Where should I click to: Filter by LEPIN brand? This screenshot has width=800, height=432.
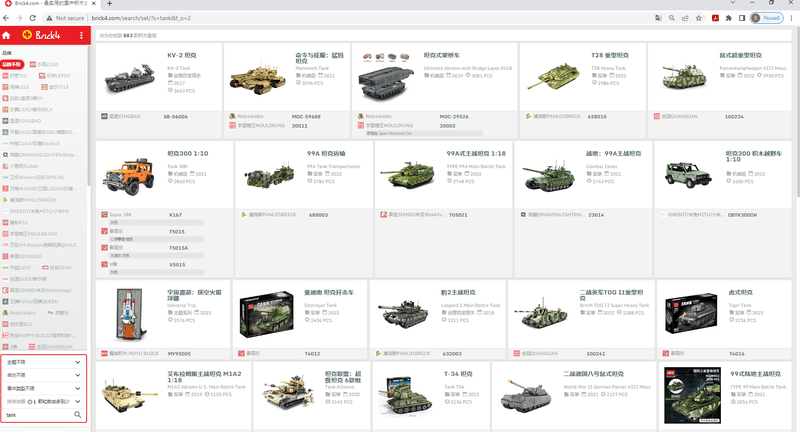[x=55, y=75]
